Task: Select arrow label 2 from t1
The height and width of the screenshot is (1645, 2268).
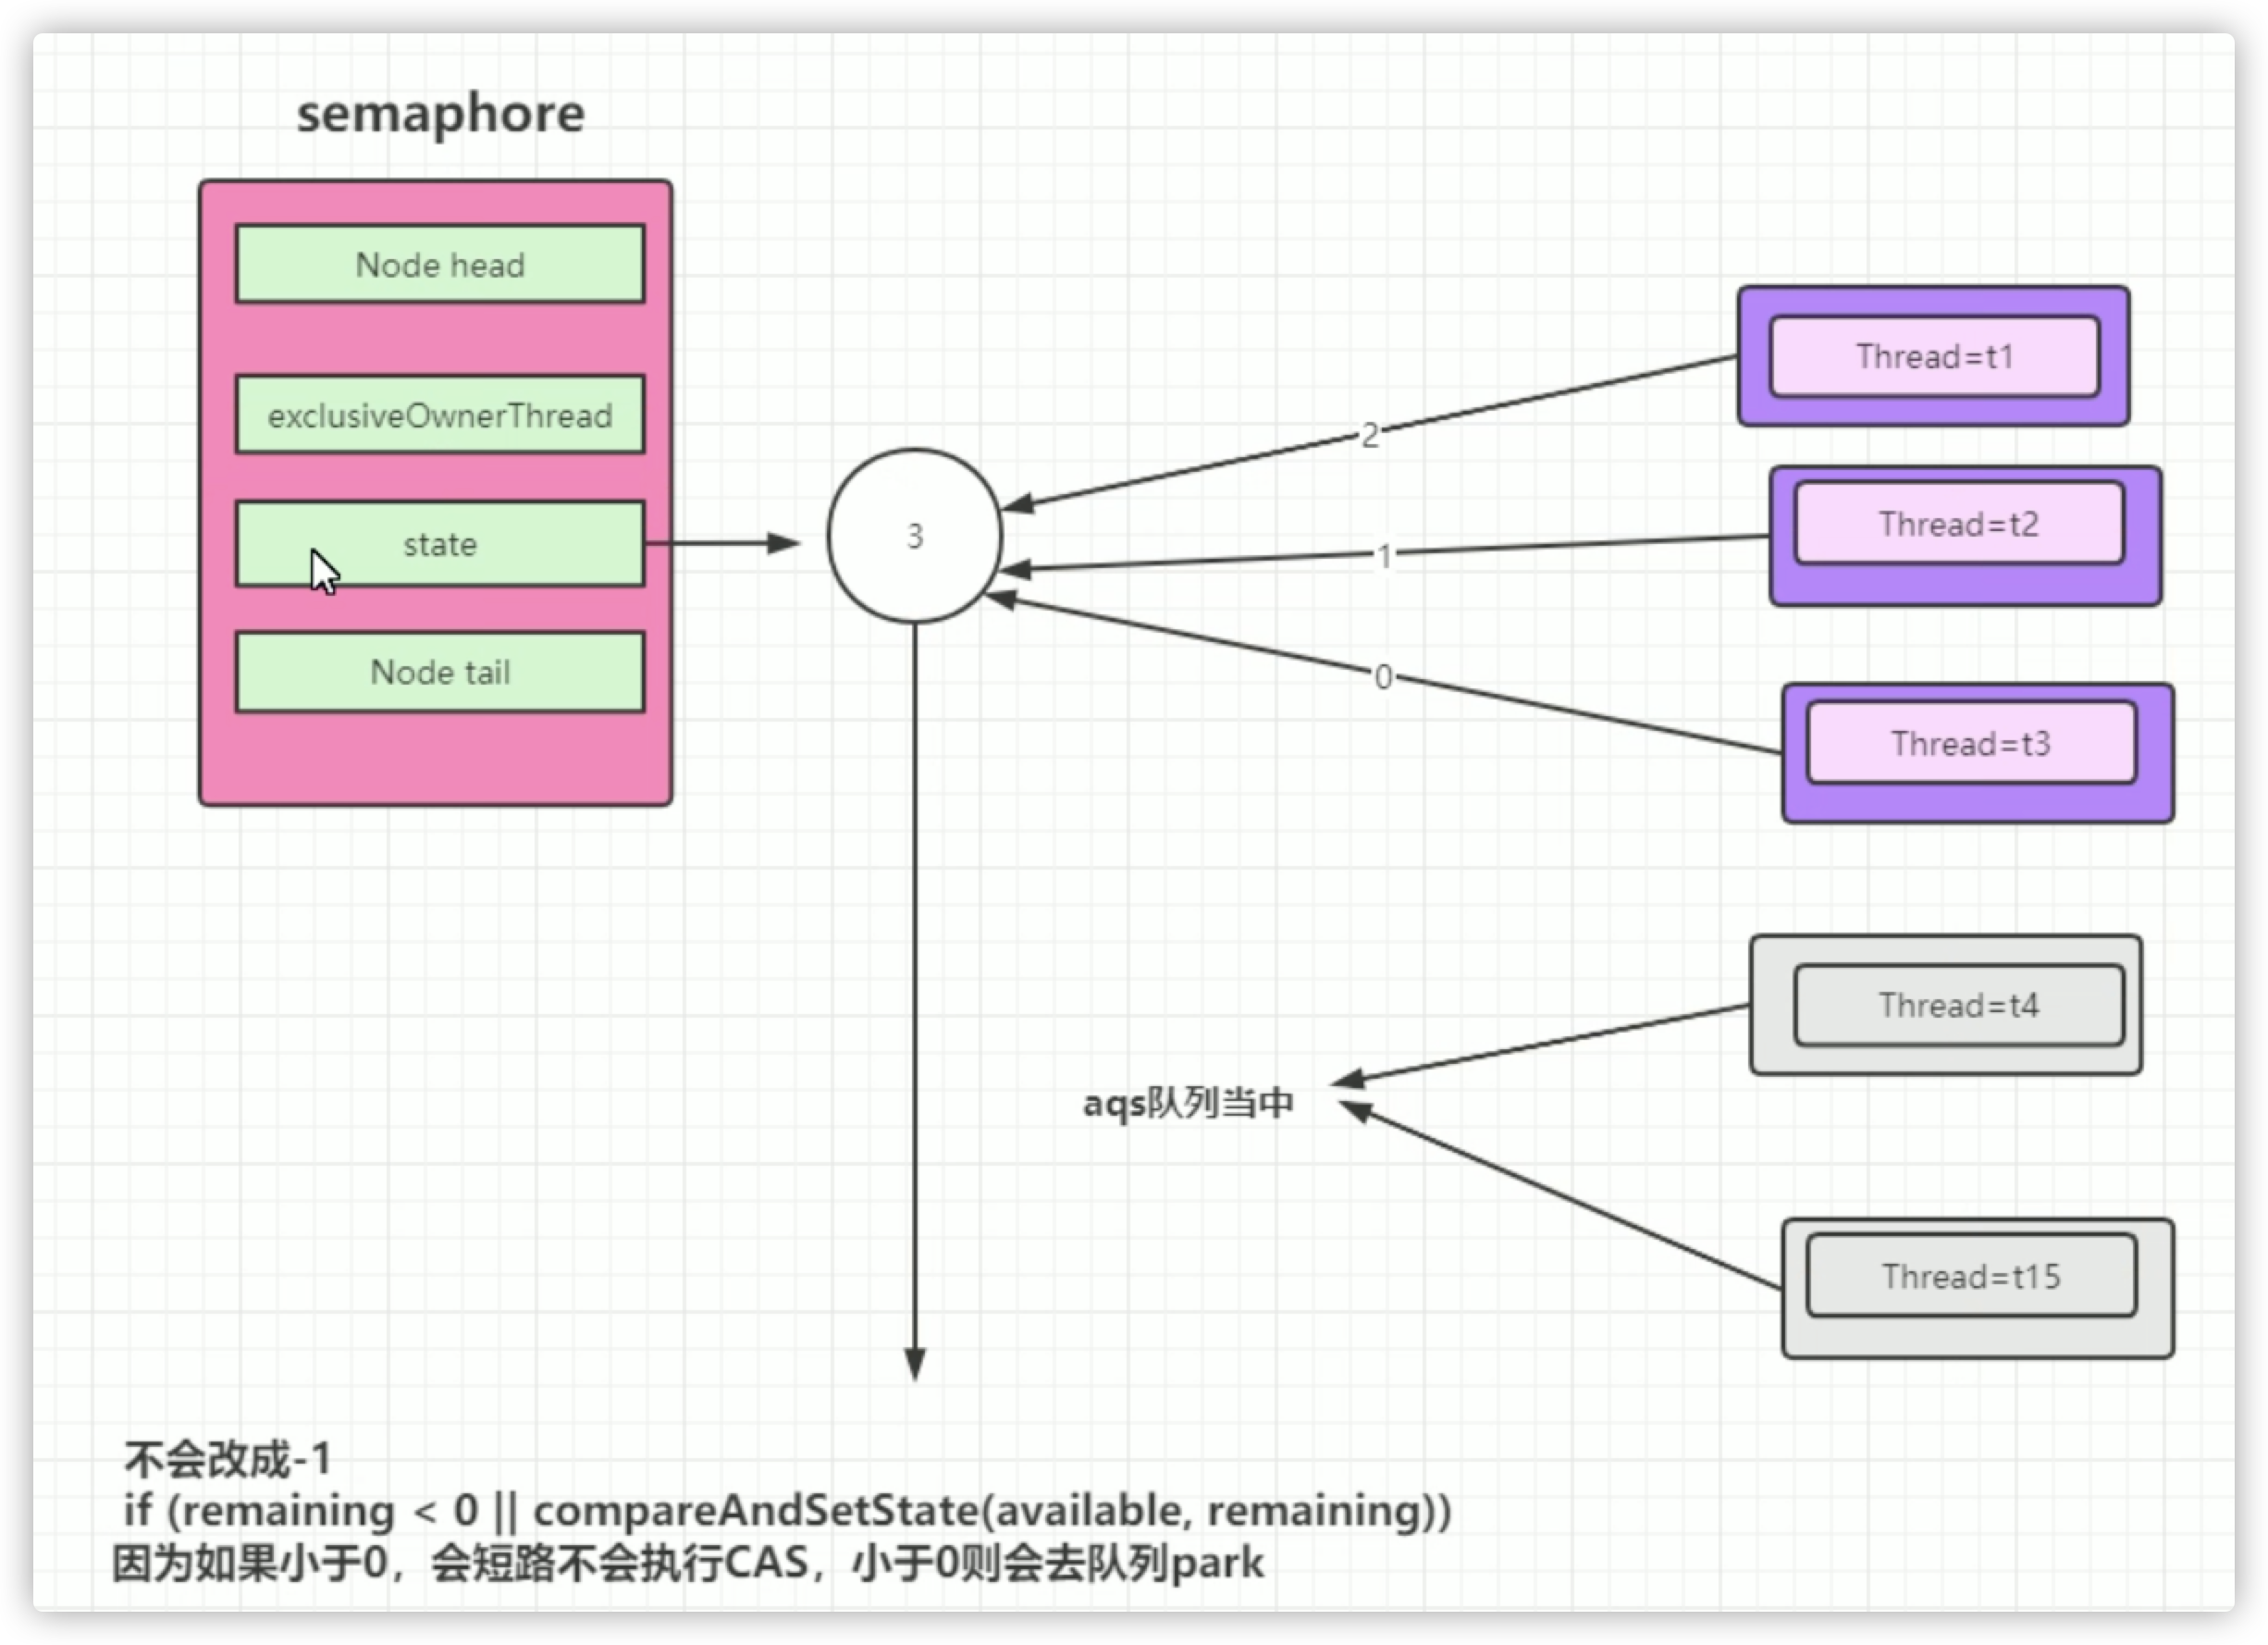Action: pyautogui.click(x=1369, y=435)
